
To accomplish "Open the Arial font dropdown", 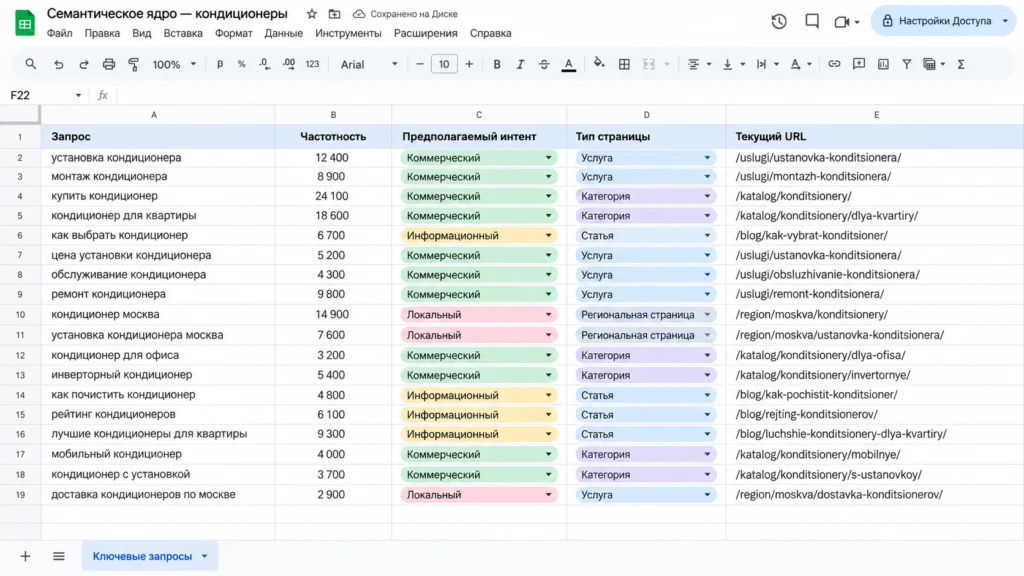I will 369,64.
